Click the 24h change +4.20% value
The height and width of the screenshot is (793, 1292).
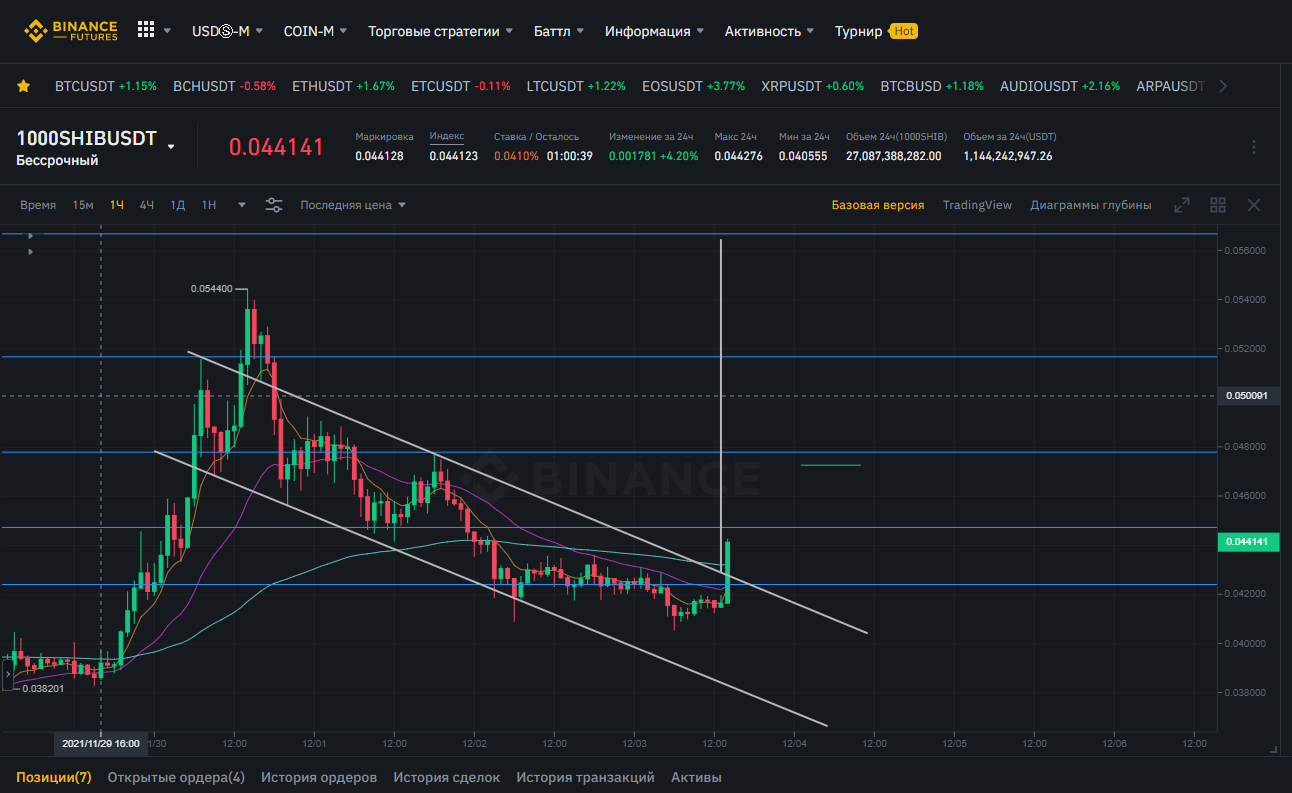(x=679, y=156)
